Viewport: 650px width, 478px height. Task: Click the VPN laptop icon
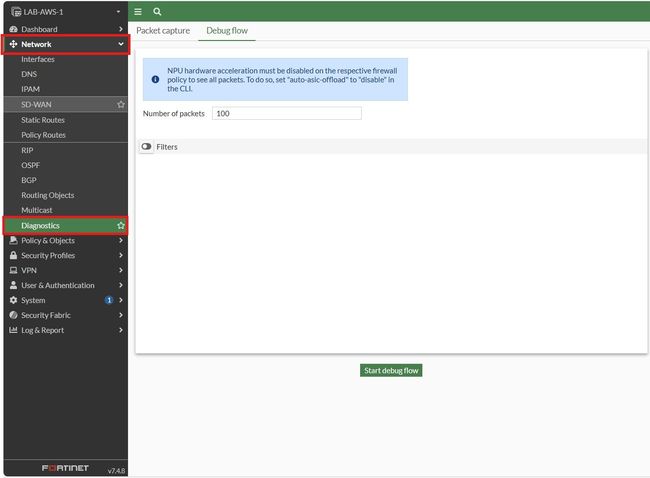click(x=13, y=270)
